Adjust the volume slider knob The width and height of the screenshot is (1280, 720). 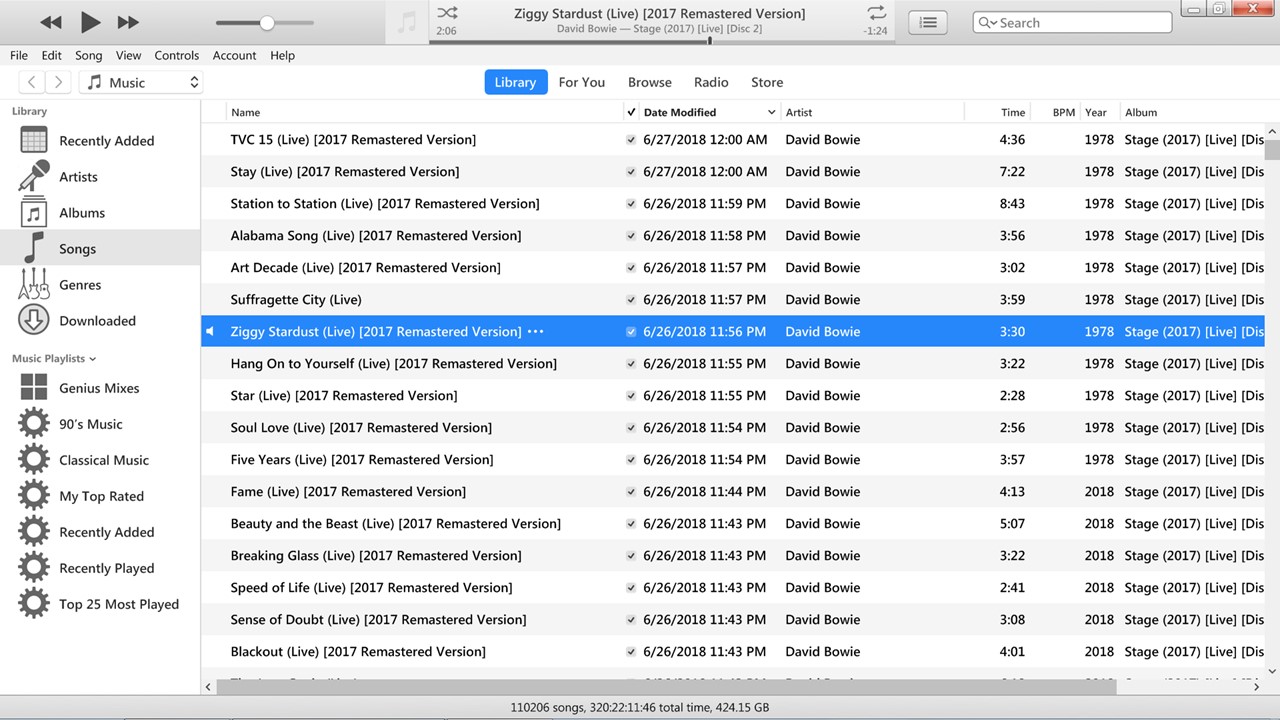click(x=266, y=22)
